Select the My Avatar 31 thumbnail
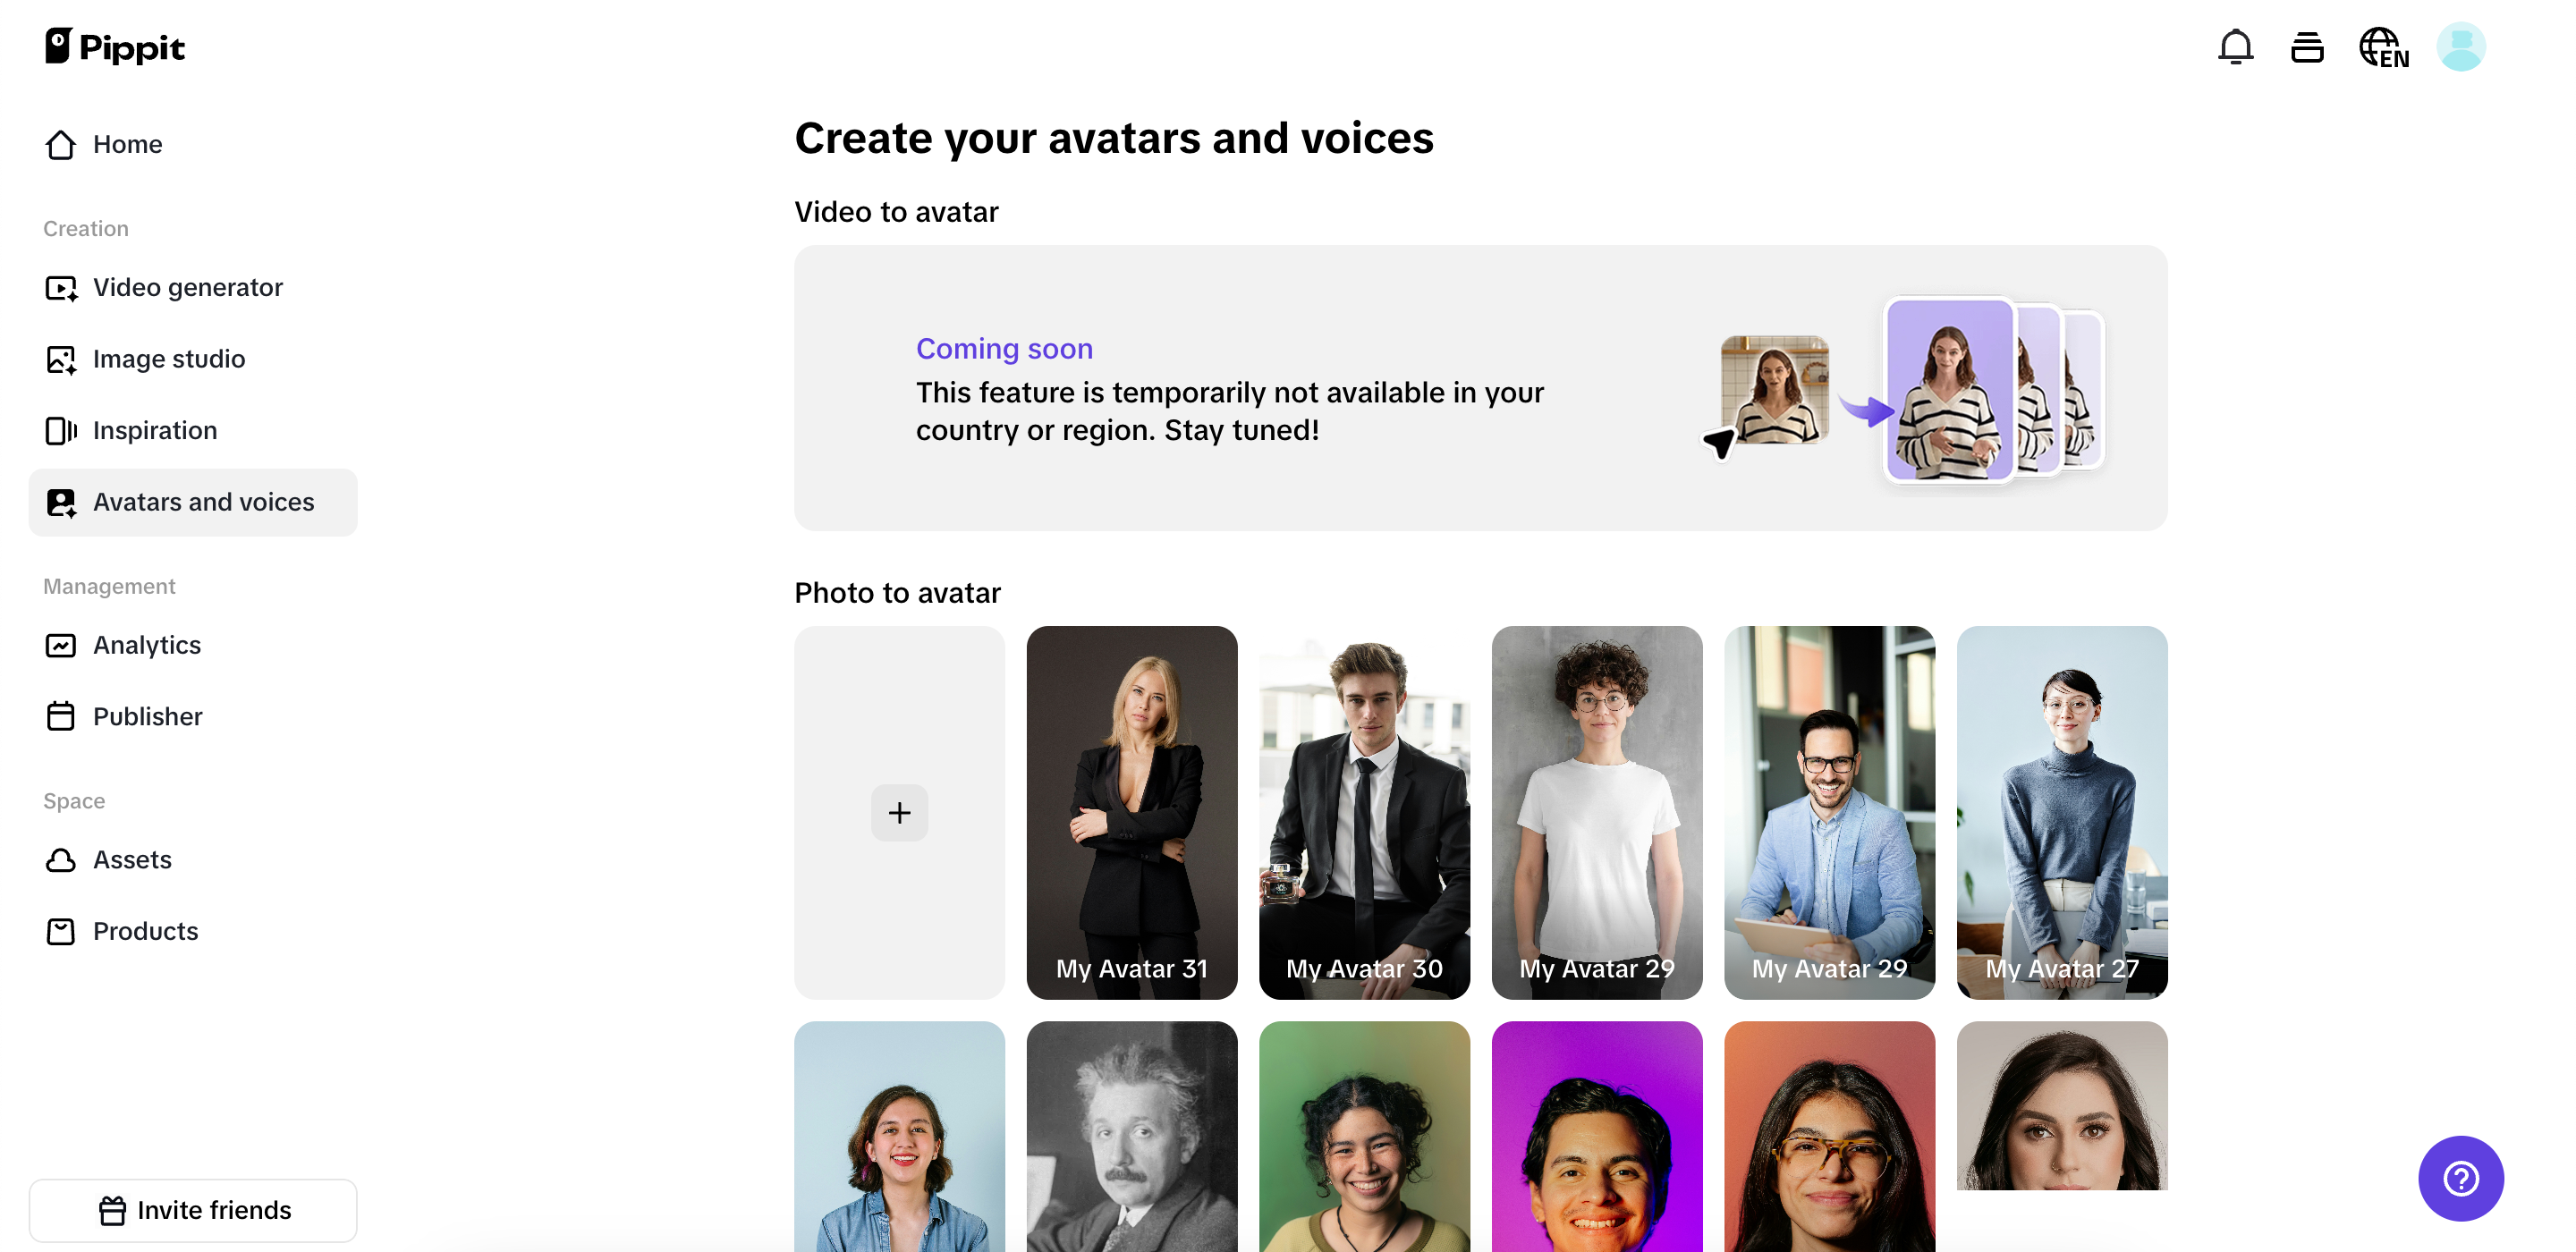The height and width of the screenshot is (1252, 2576). pos(1131,812)
